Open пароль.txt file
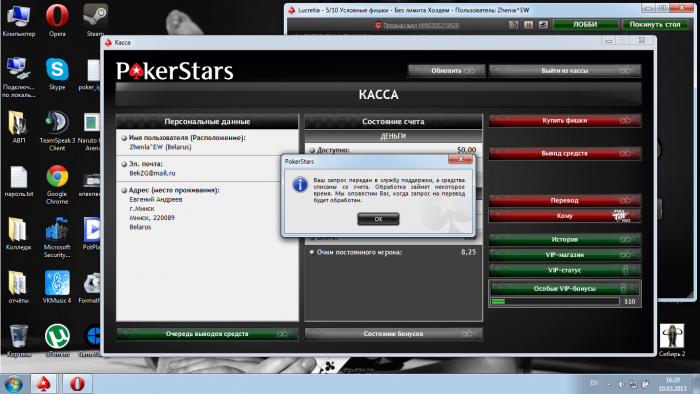Screen dimensions: 700x394 18,181
